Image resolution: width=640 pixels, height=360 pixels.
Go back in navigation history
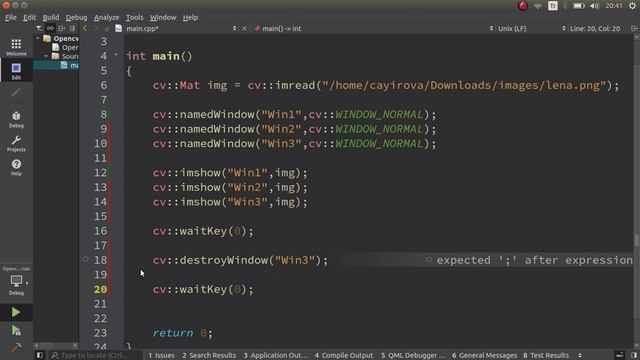(85, 28)
